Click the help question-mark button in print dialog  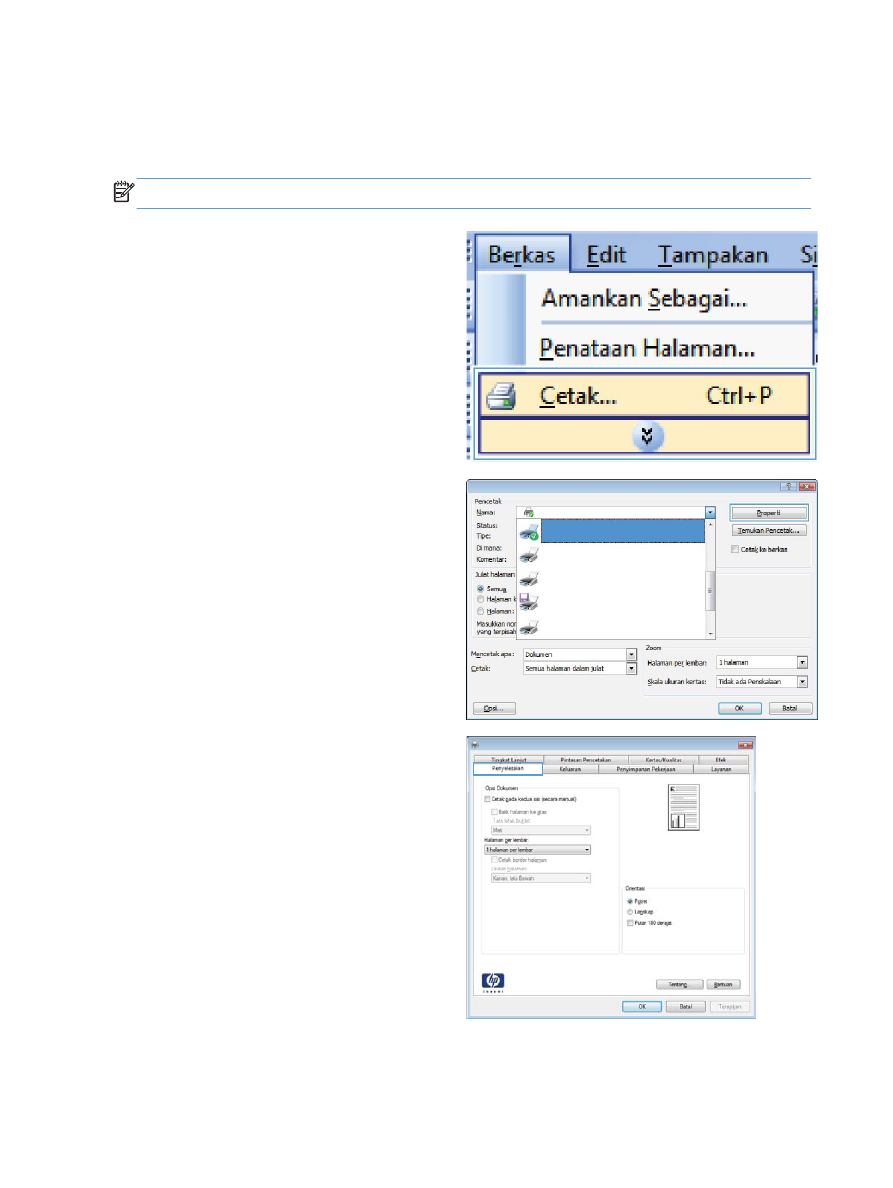(x=788, y=486)
